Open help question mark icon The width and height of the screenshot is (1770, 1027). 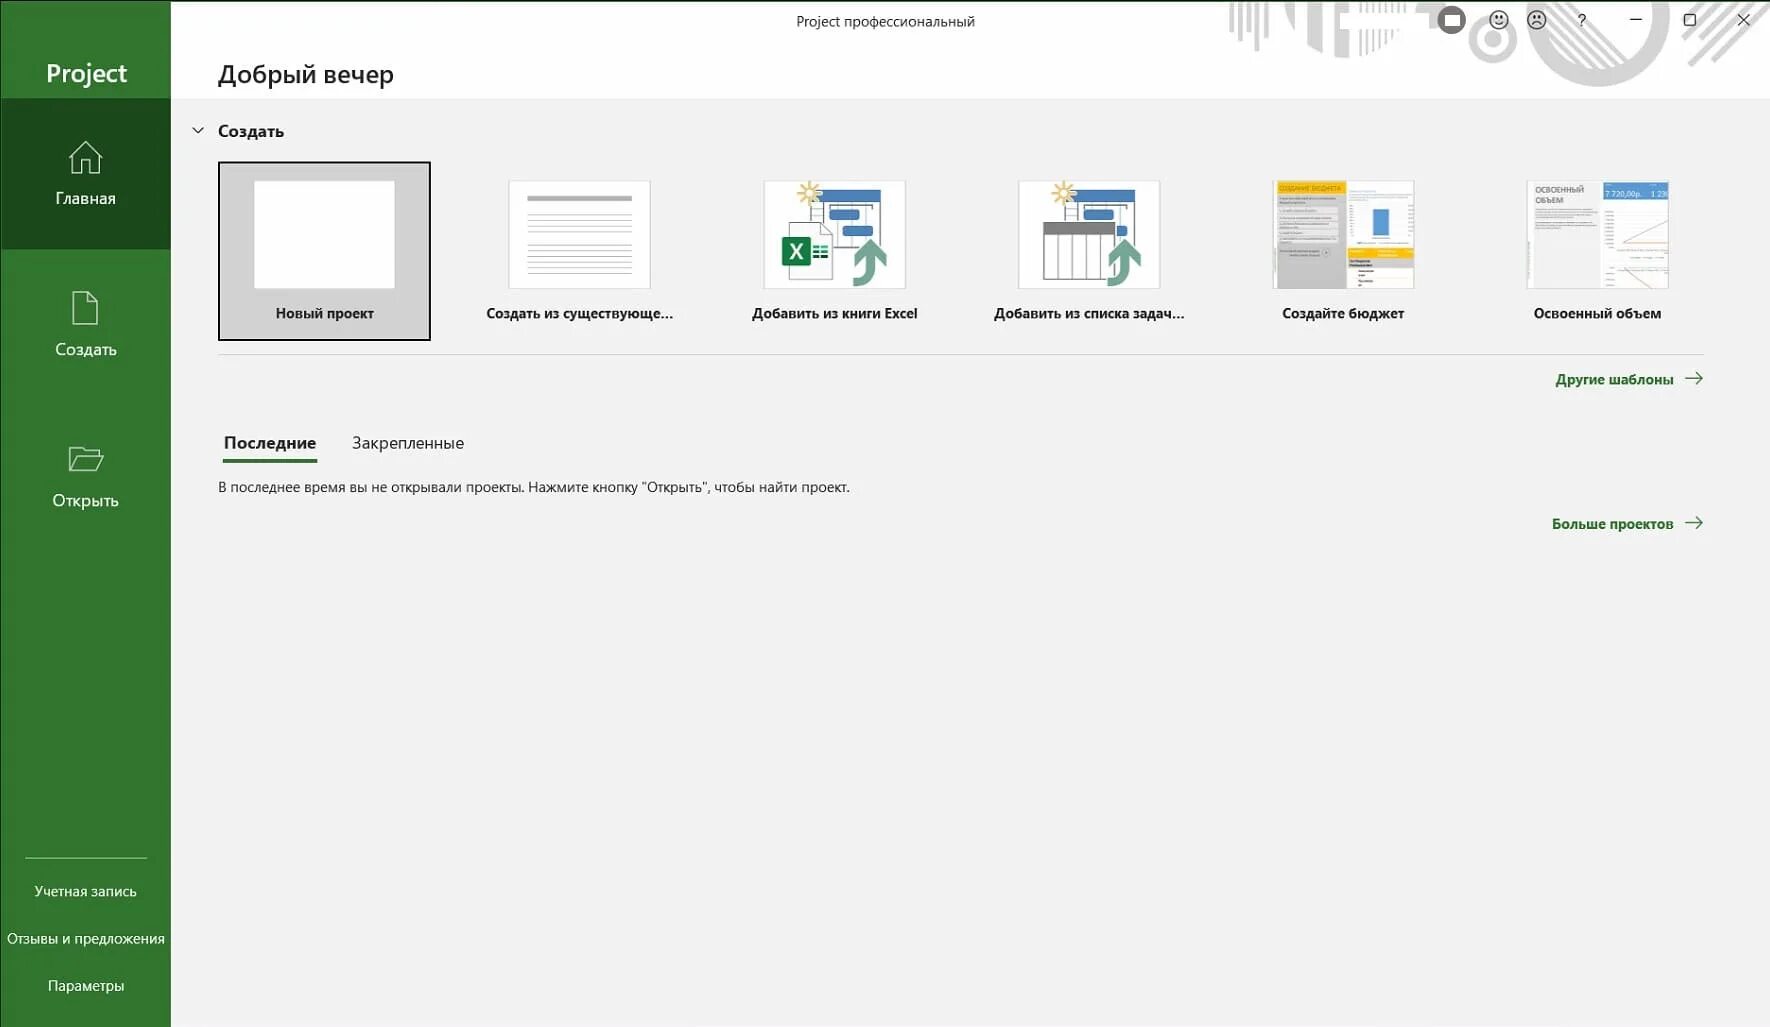(1581, 20)
